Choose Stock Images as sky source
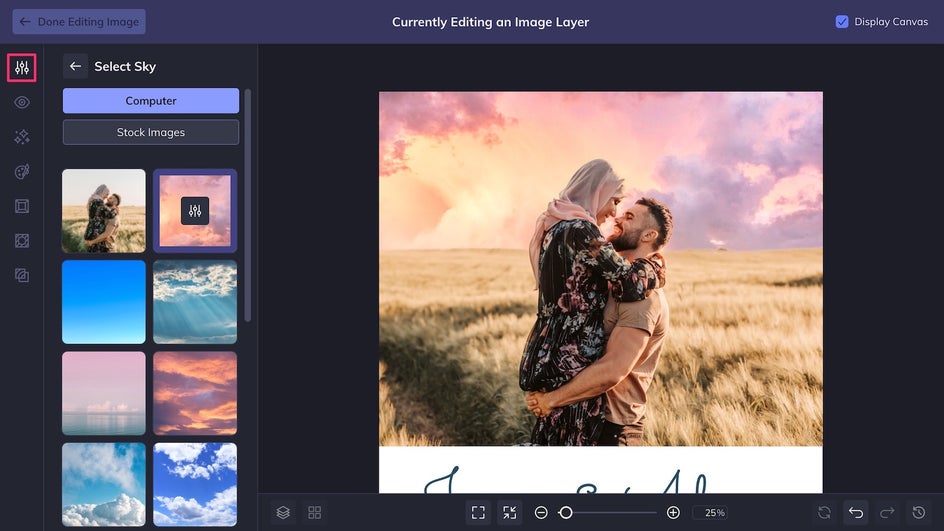944x531 pixels. (x=151, y=132)
